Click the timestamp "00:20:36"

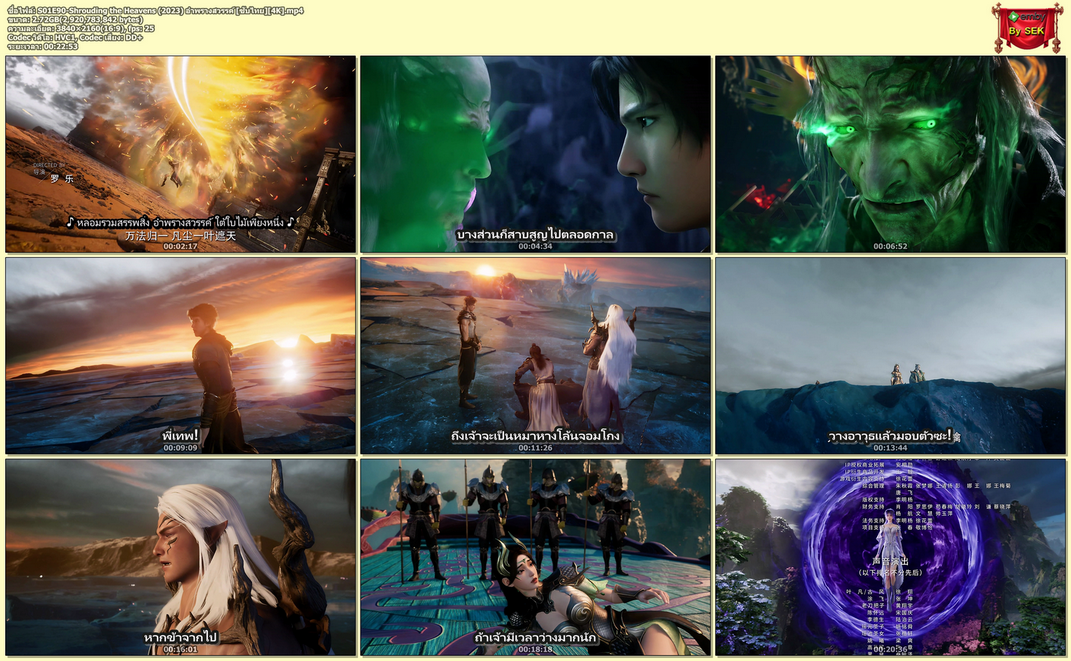click(x=891, y=649)
